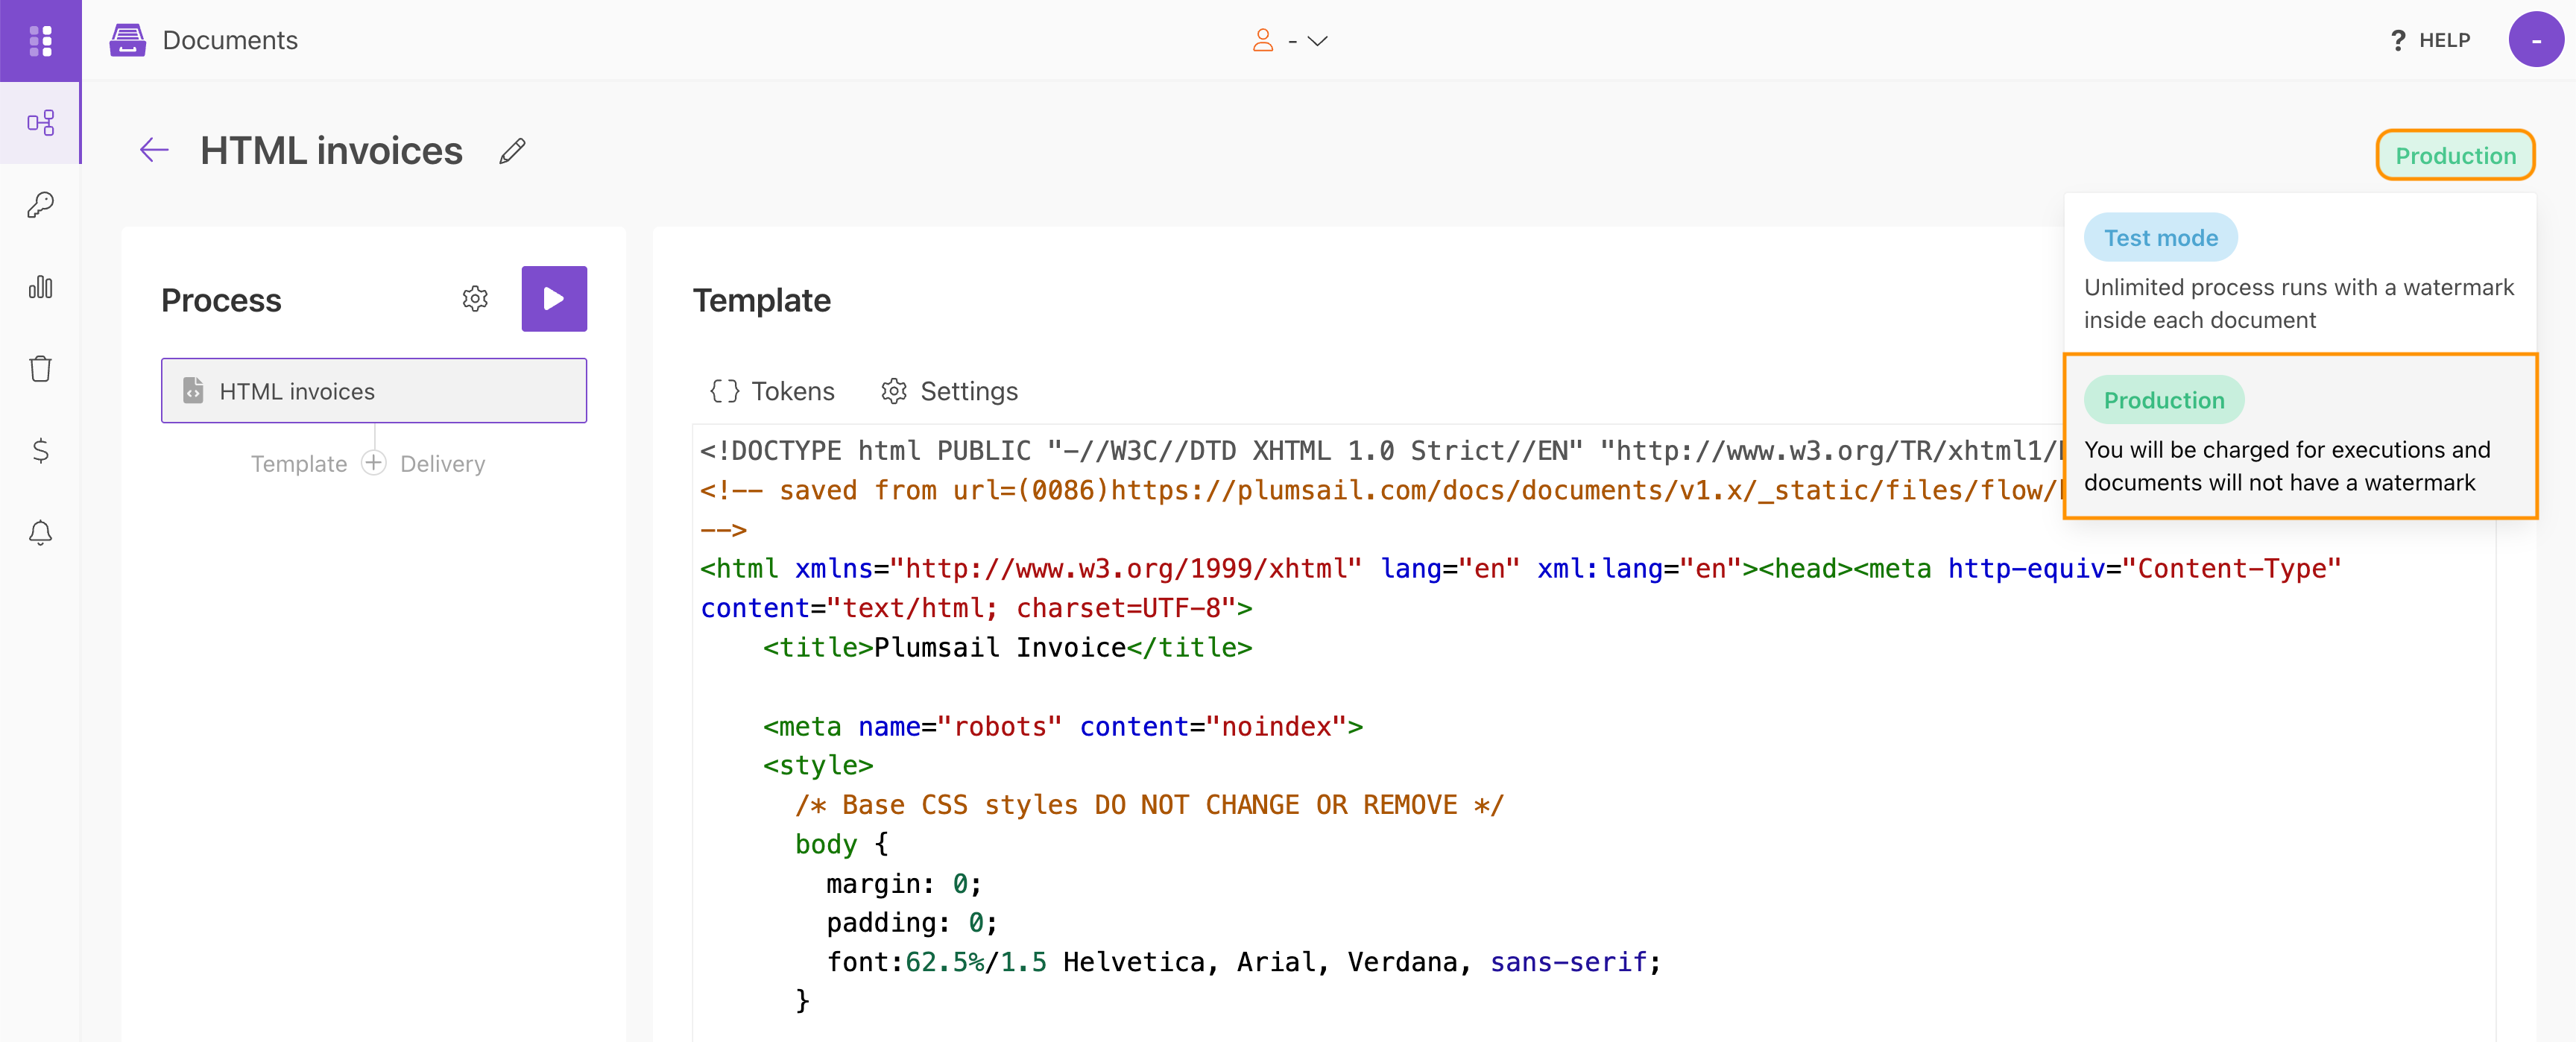Click the html xmlns code line
Viewport: 2576px width, 1042px height.
click(1520, 569)
